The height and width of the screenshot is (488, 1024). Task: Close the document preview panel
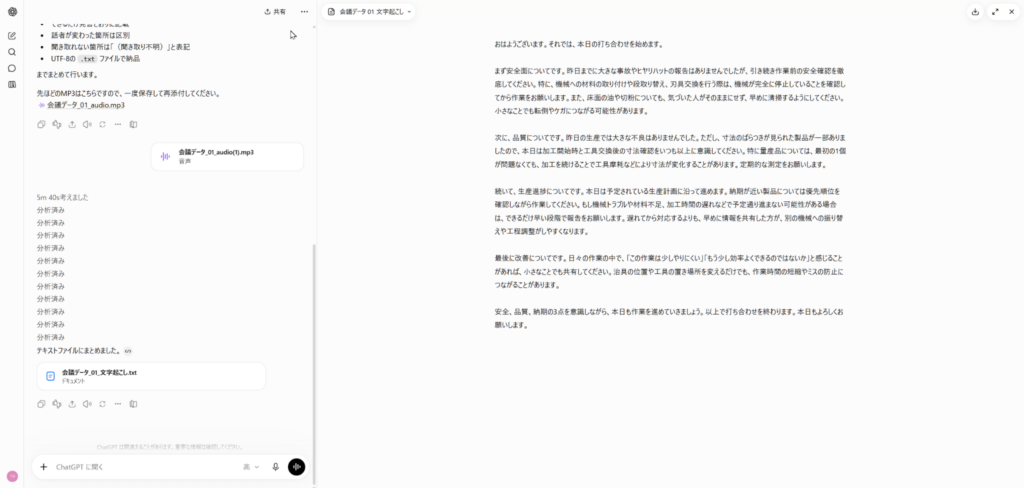pyautogui.click(x=1012, y=12)
